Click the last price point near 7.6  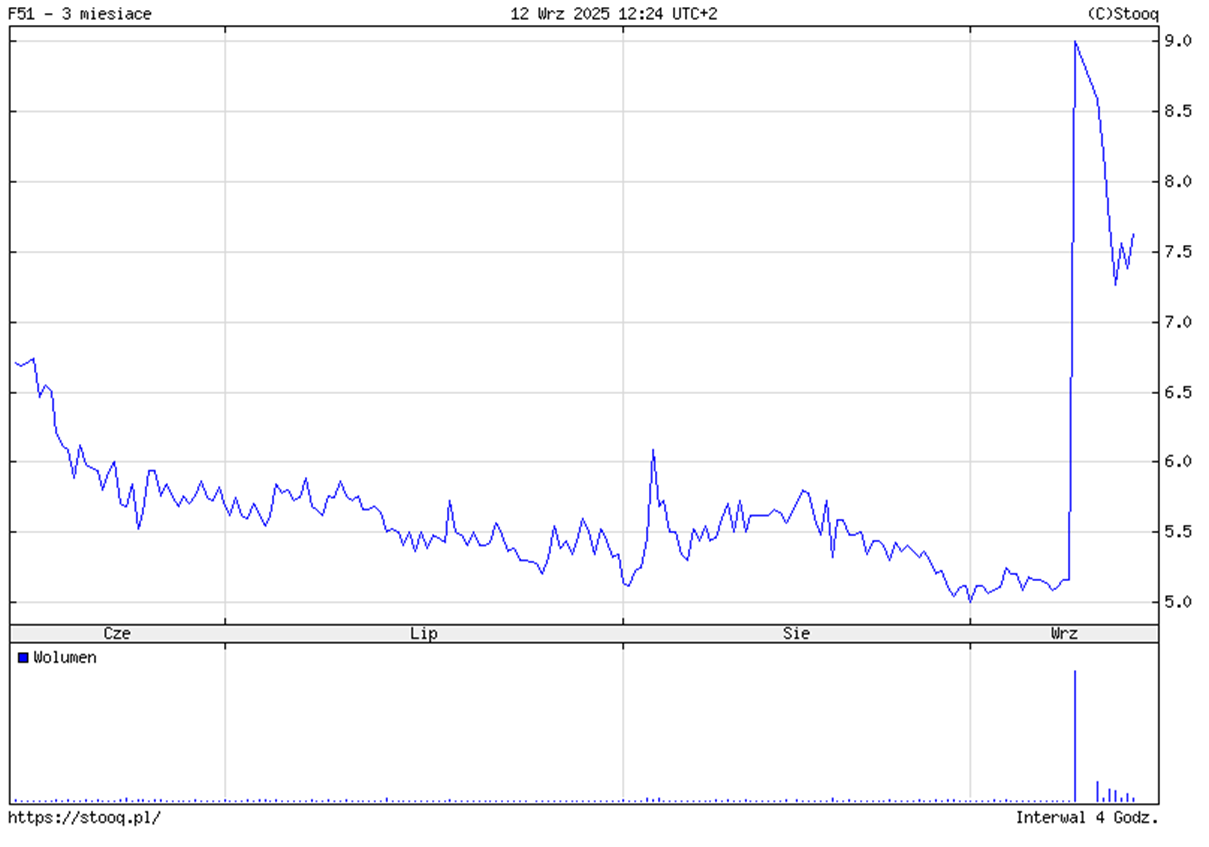point(1133,234)
